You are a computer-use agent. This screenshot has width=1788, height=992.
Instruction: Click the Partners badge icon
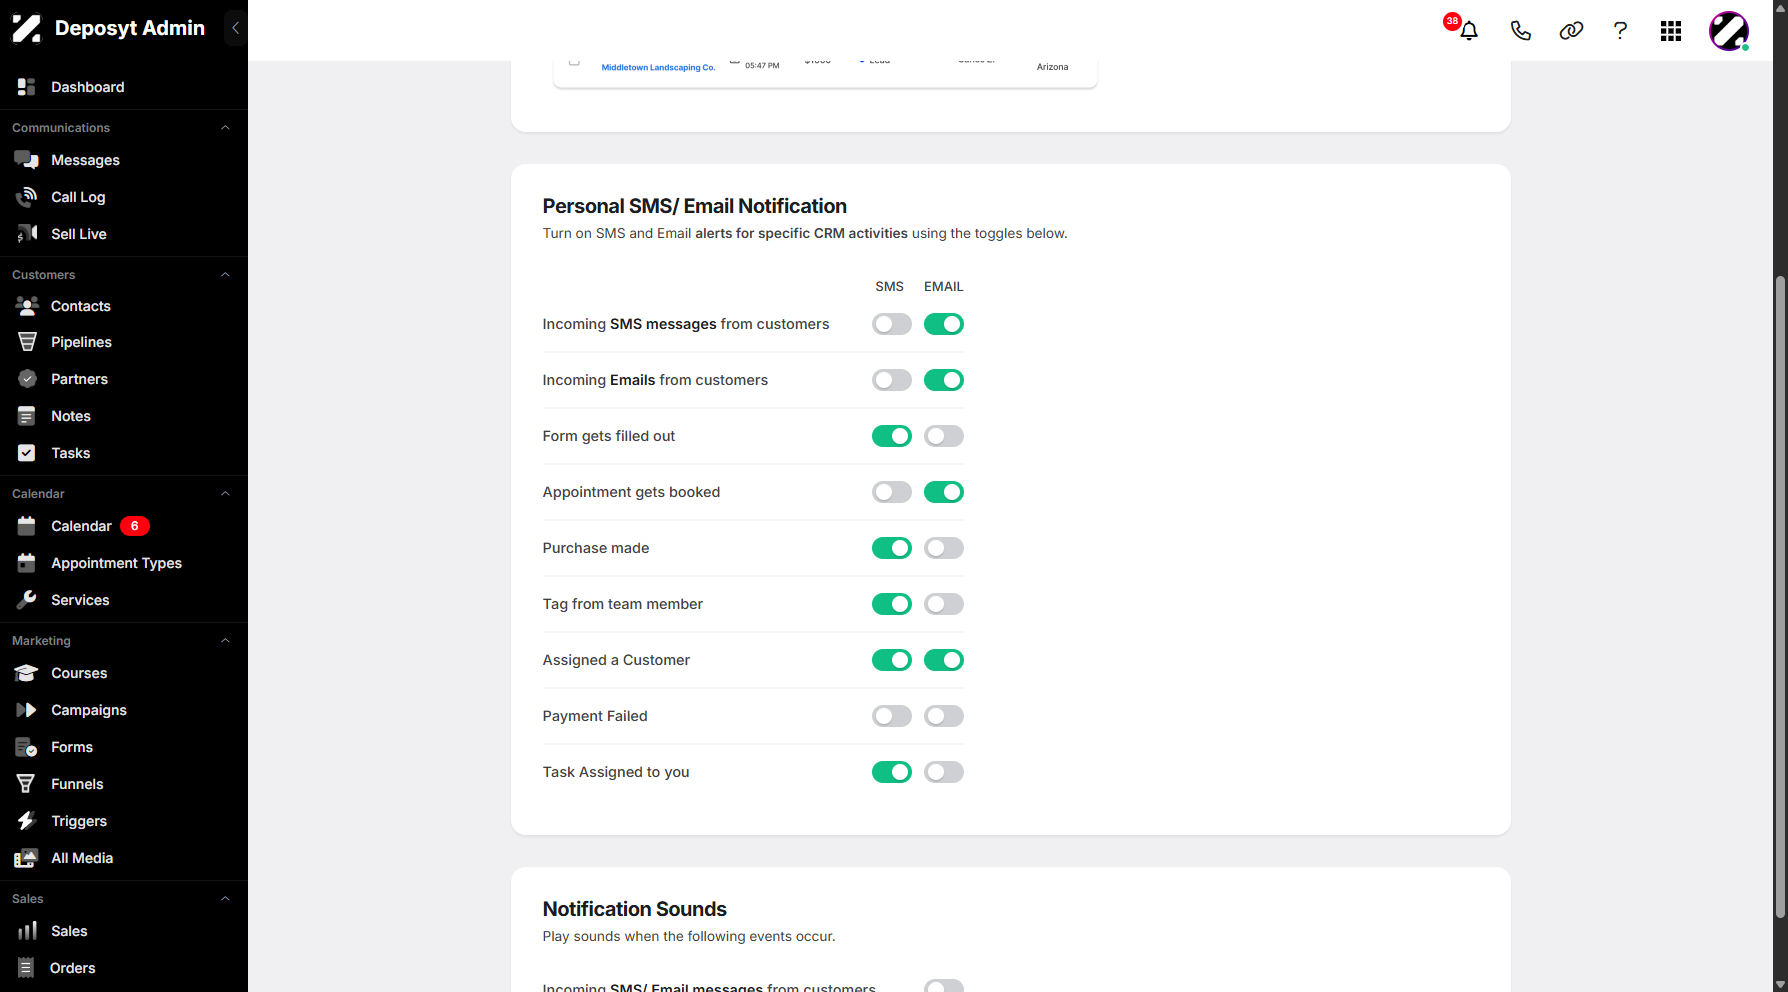tap(27, 379)
